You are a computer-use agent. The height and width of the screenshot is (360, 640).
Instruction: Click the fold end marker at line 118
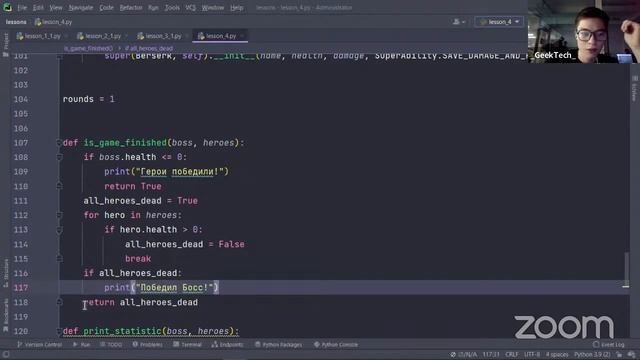click(59, 302)
